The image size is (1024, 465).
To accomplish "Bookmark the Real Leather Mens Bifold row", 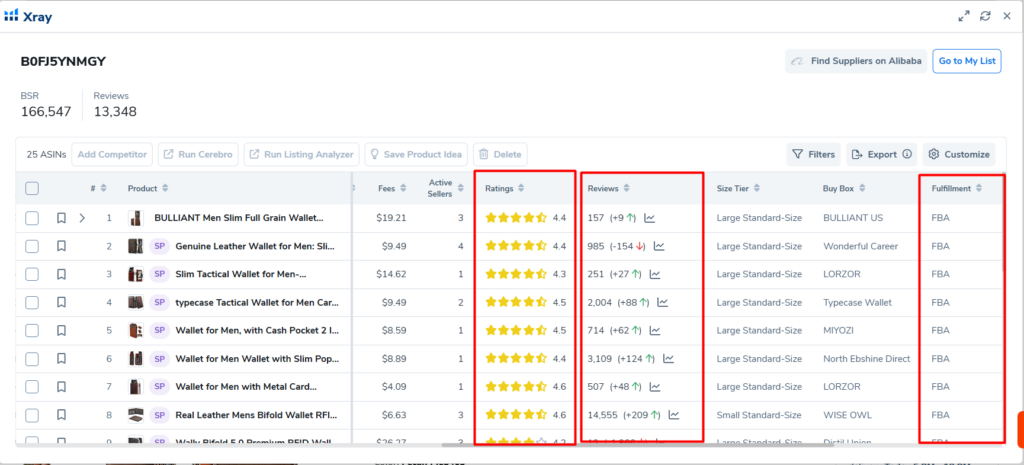I will pyautogui.click(x=61, y=415).
